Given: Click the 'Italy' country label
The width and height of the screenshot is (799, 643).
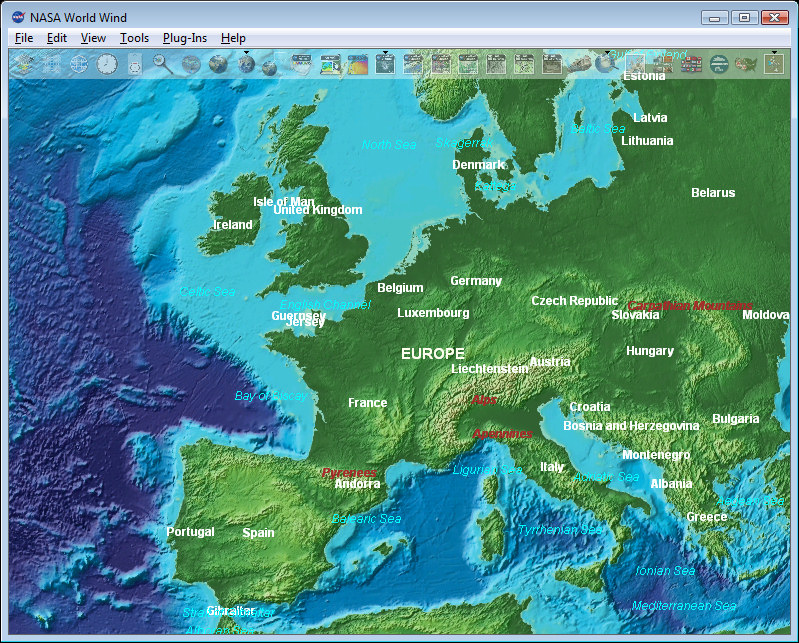Looking at the screenshot, I should pyautogui.click(x=552, y=467).
